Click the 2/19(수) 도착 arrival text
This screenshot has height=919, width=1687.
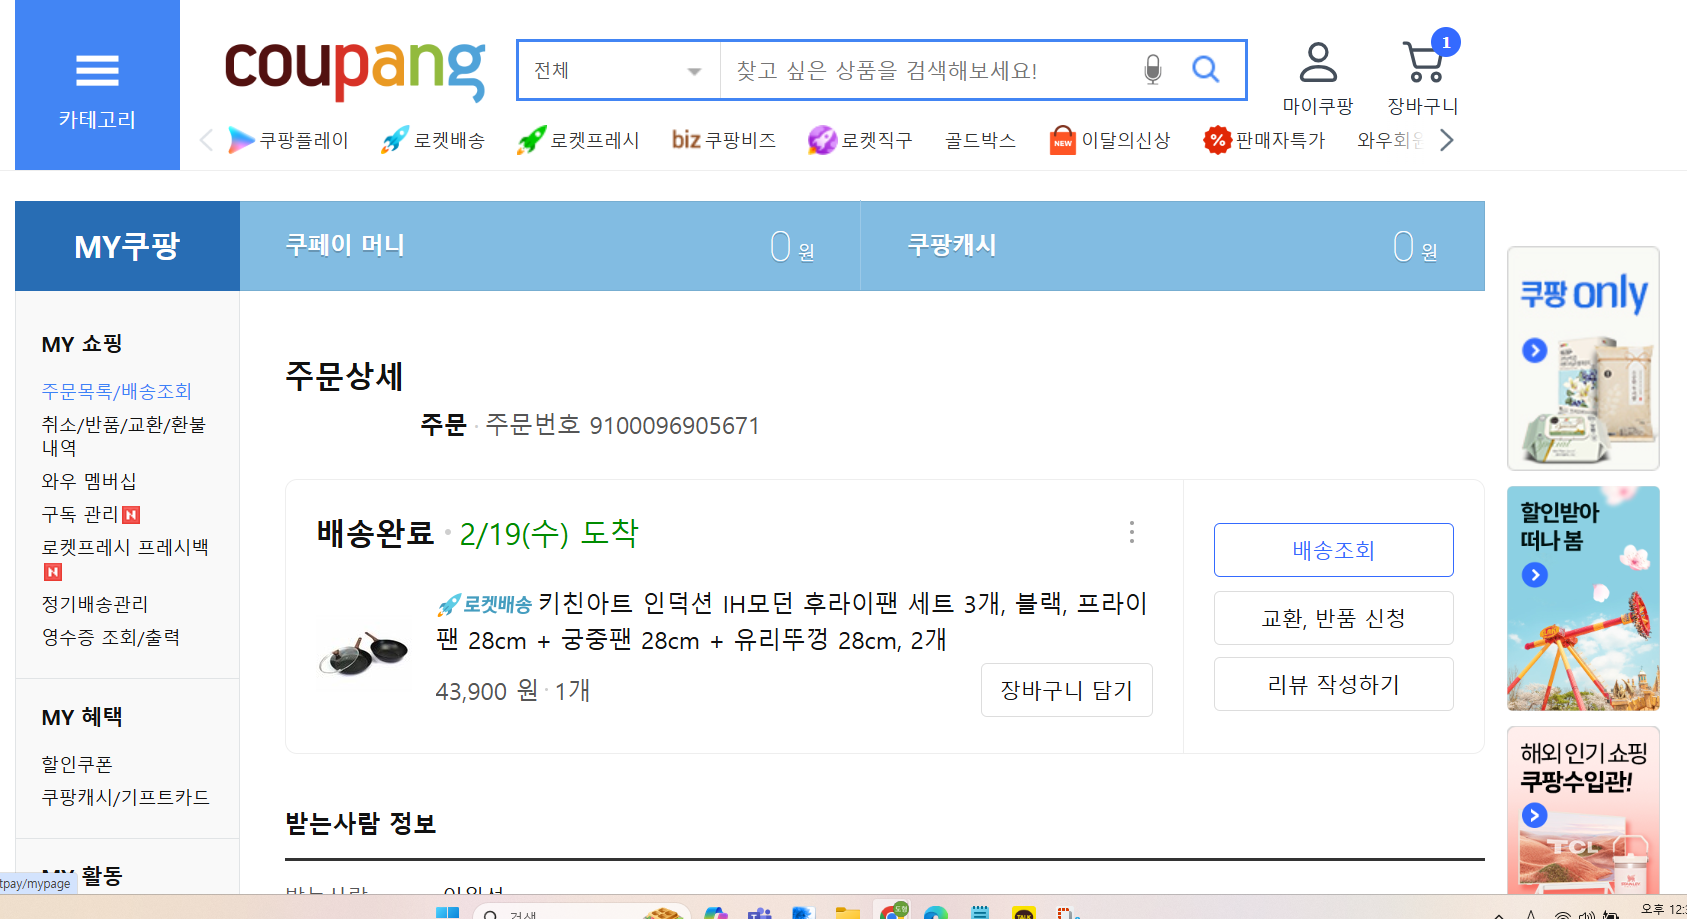pyautogui.click(x=548, y=533)
